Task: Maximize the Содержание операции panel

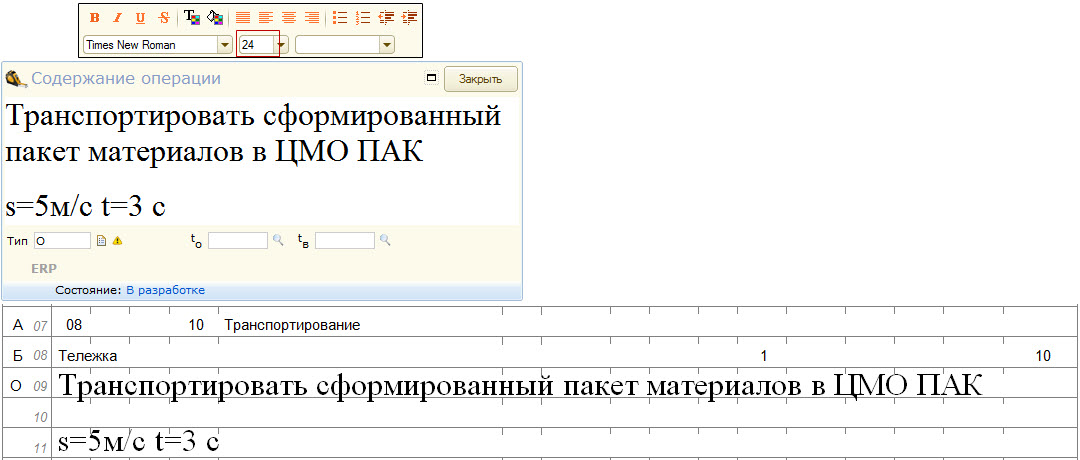Action: 432,78
